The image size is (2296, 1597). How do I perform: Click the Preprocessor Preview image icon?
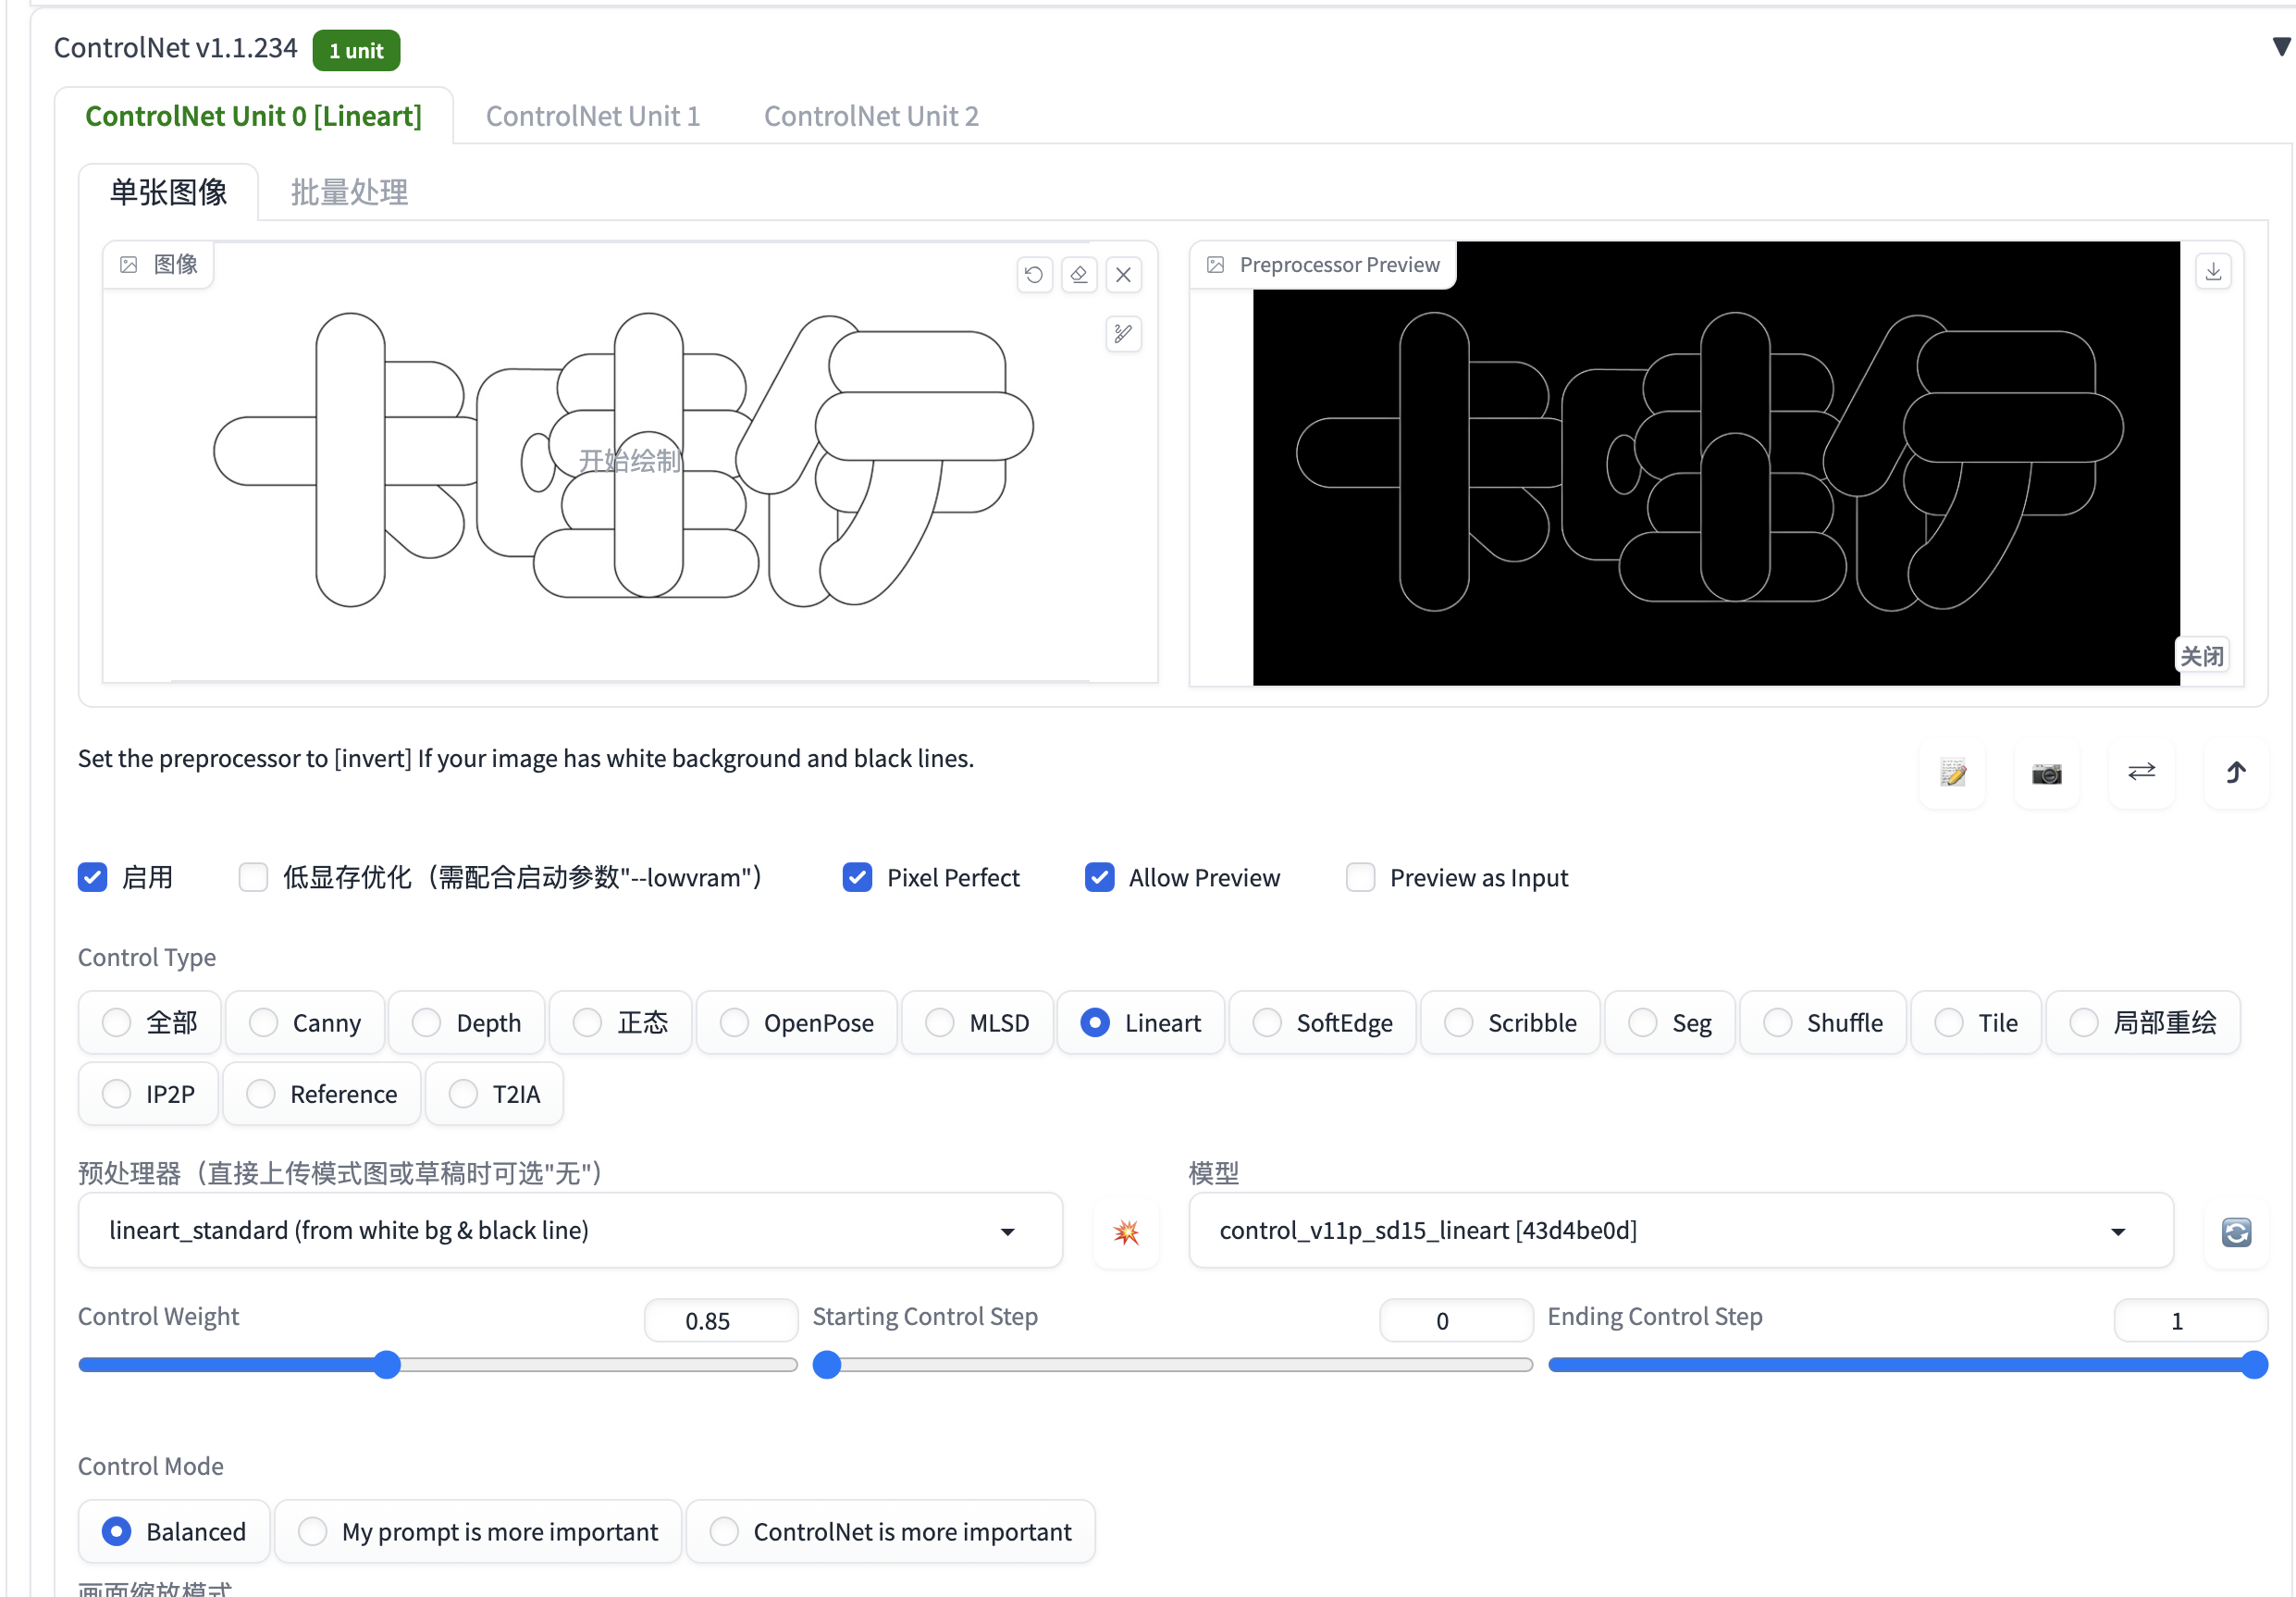tap(1216, 264)
